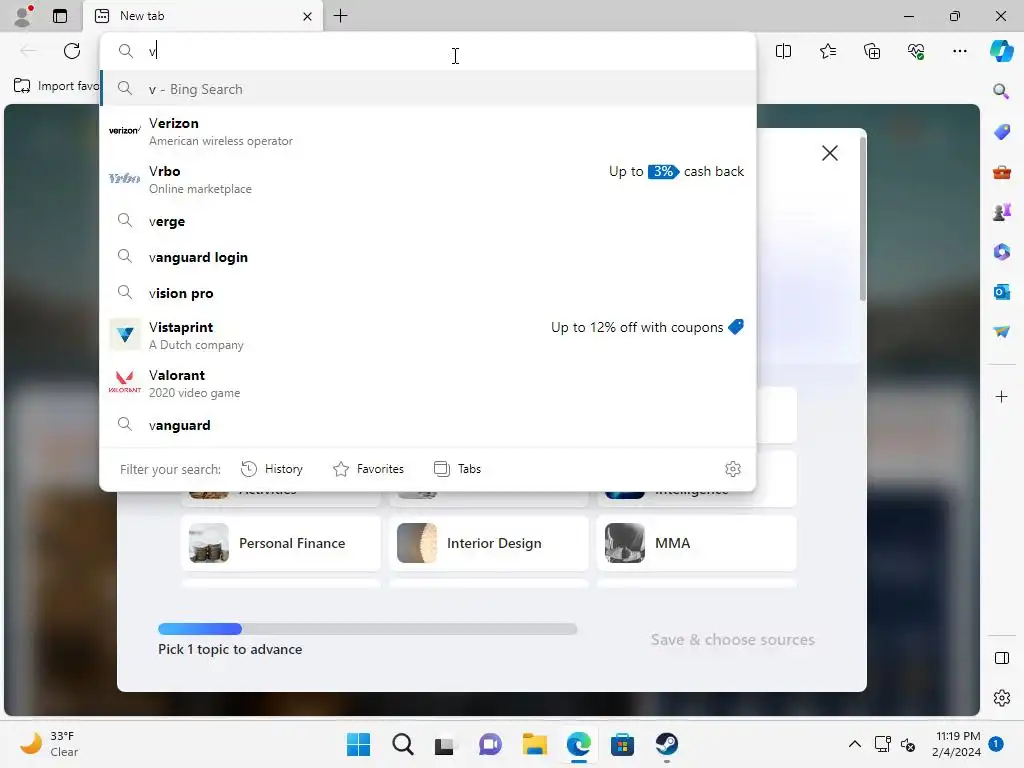
Task: Open the notification badge in taskbar
Action: (996, 743)
